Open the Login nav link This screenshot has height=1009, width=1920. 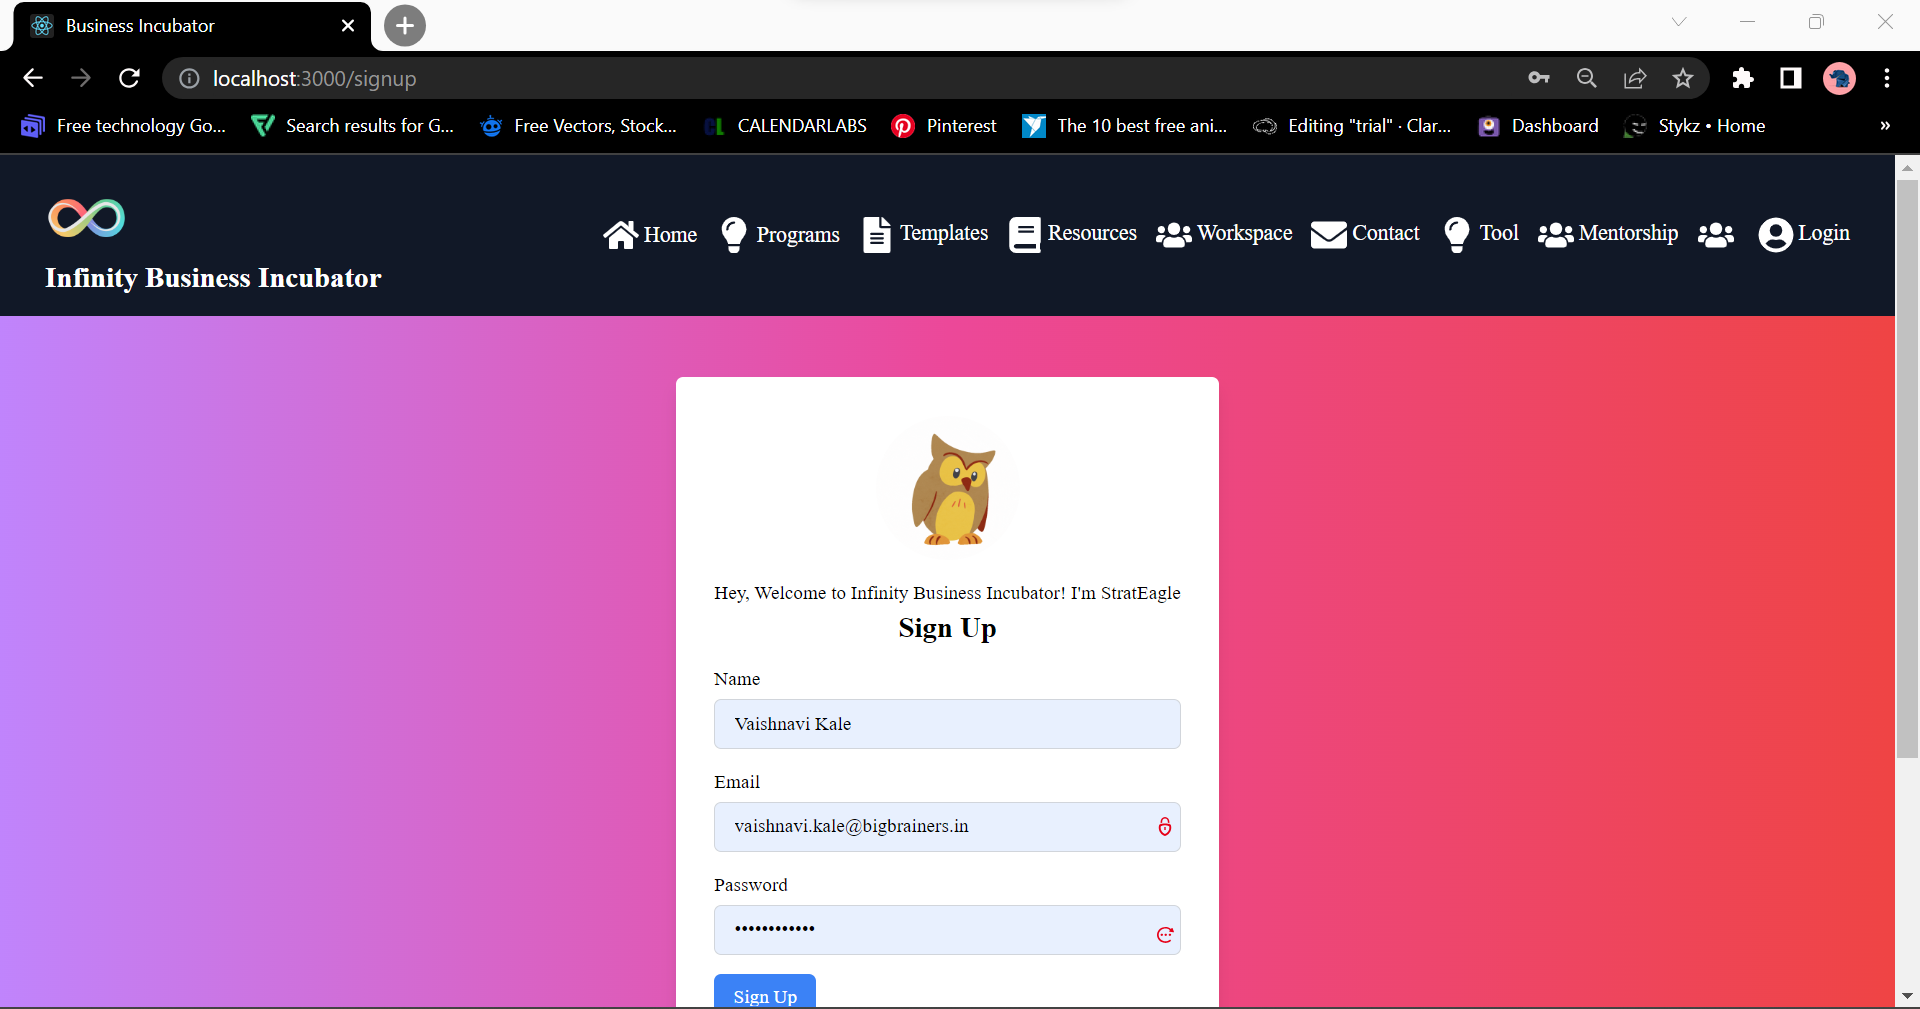[1804, 234]
